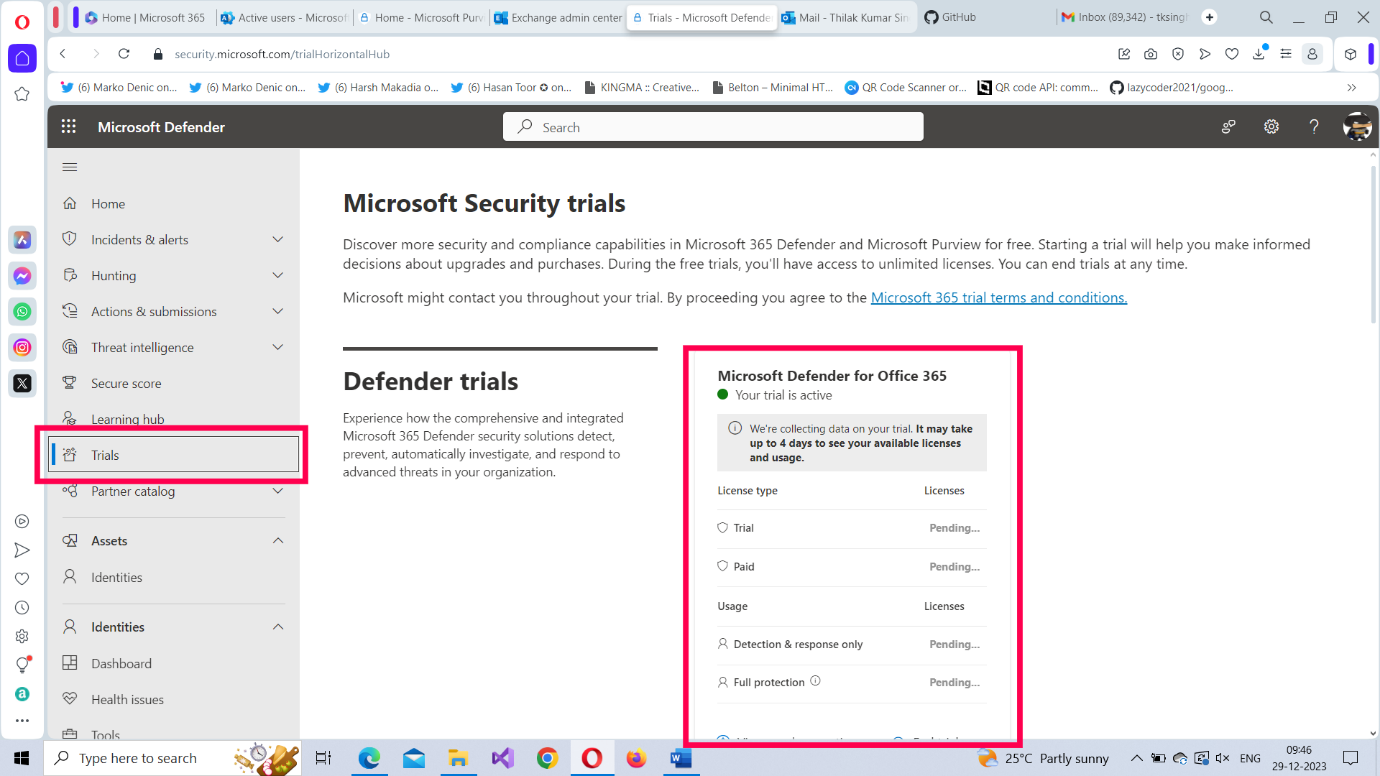Viewport: 1380px width, 776px height.
Task: Expand Partner catalog section
Action: [x=278, y=491]
